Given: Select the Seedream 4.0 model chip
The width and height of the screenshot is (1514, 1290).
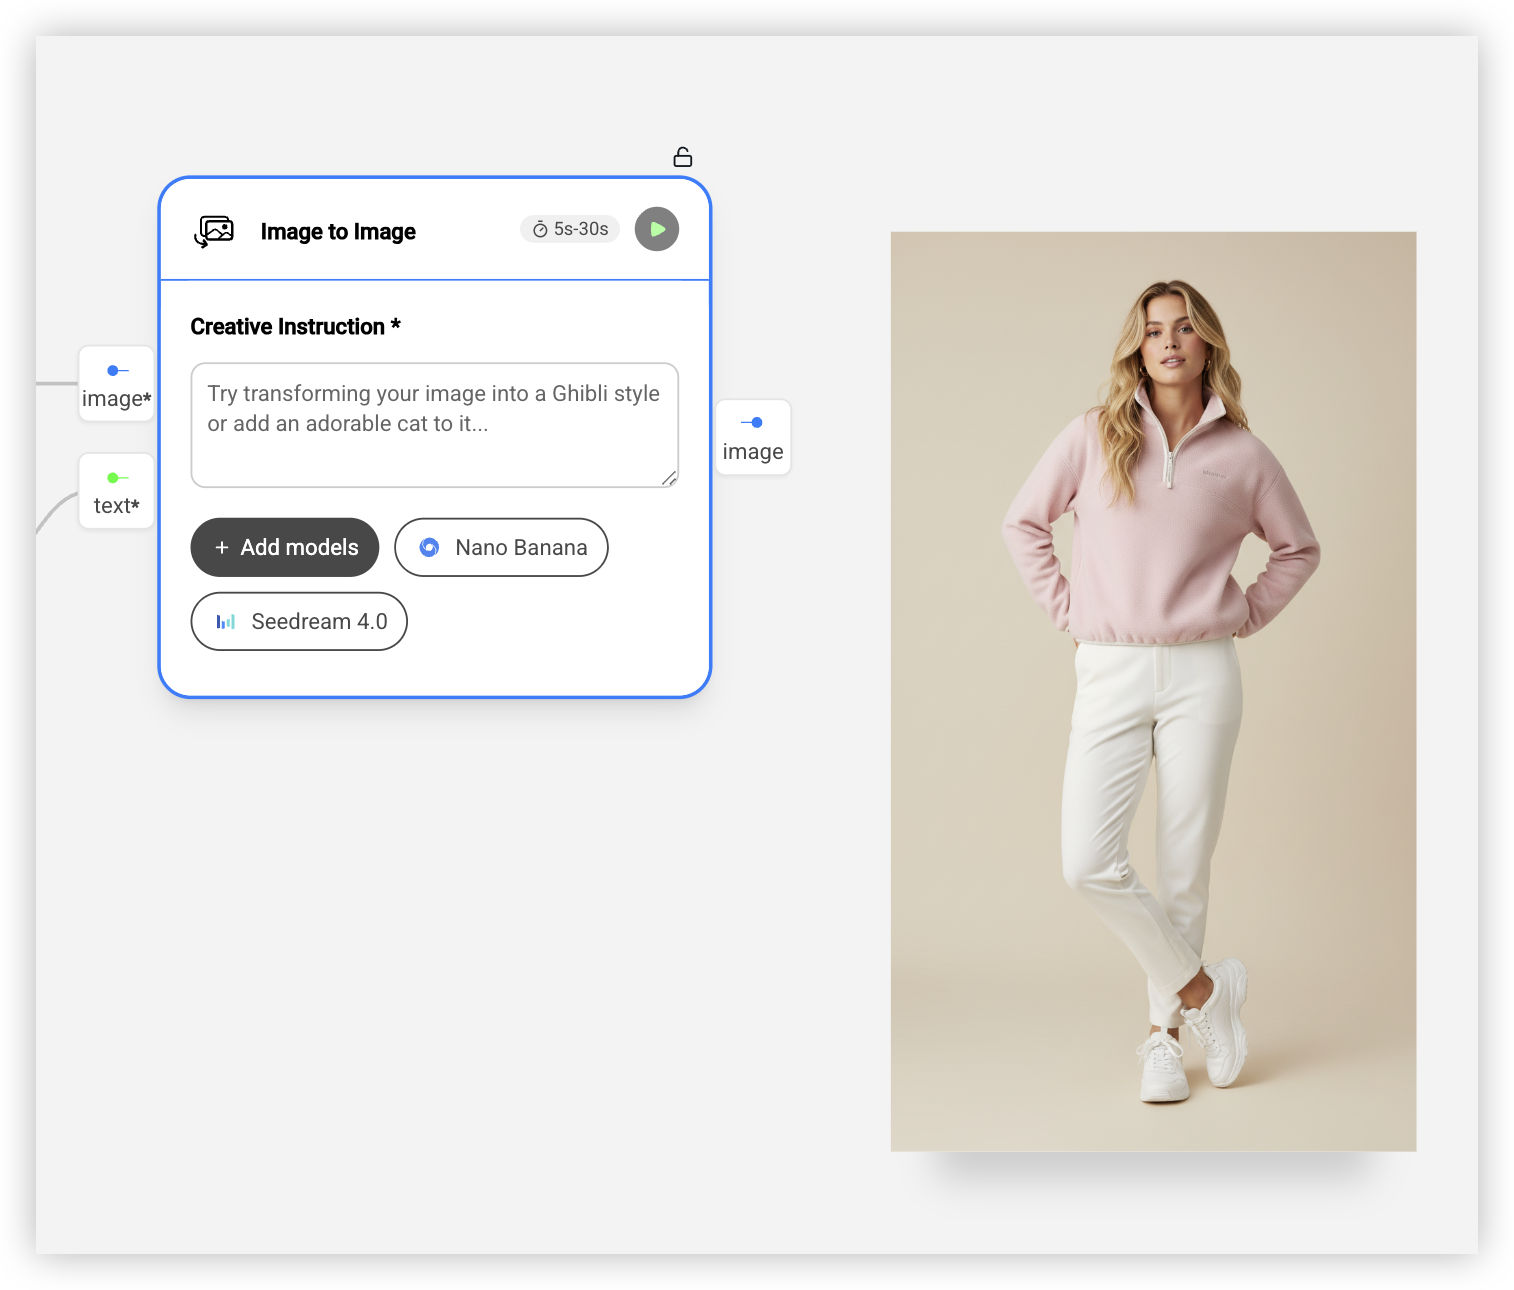Looking at the screenshot, I should [x=299, y=621].
